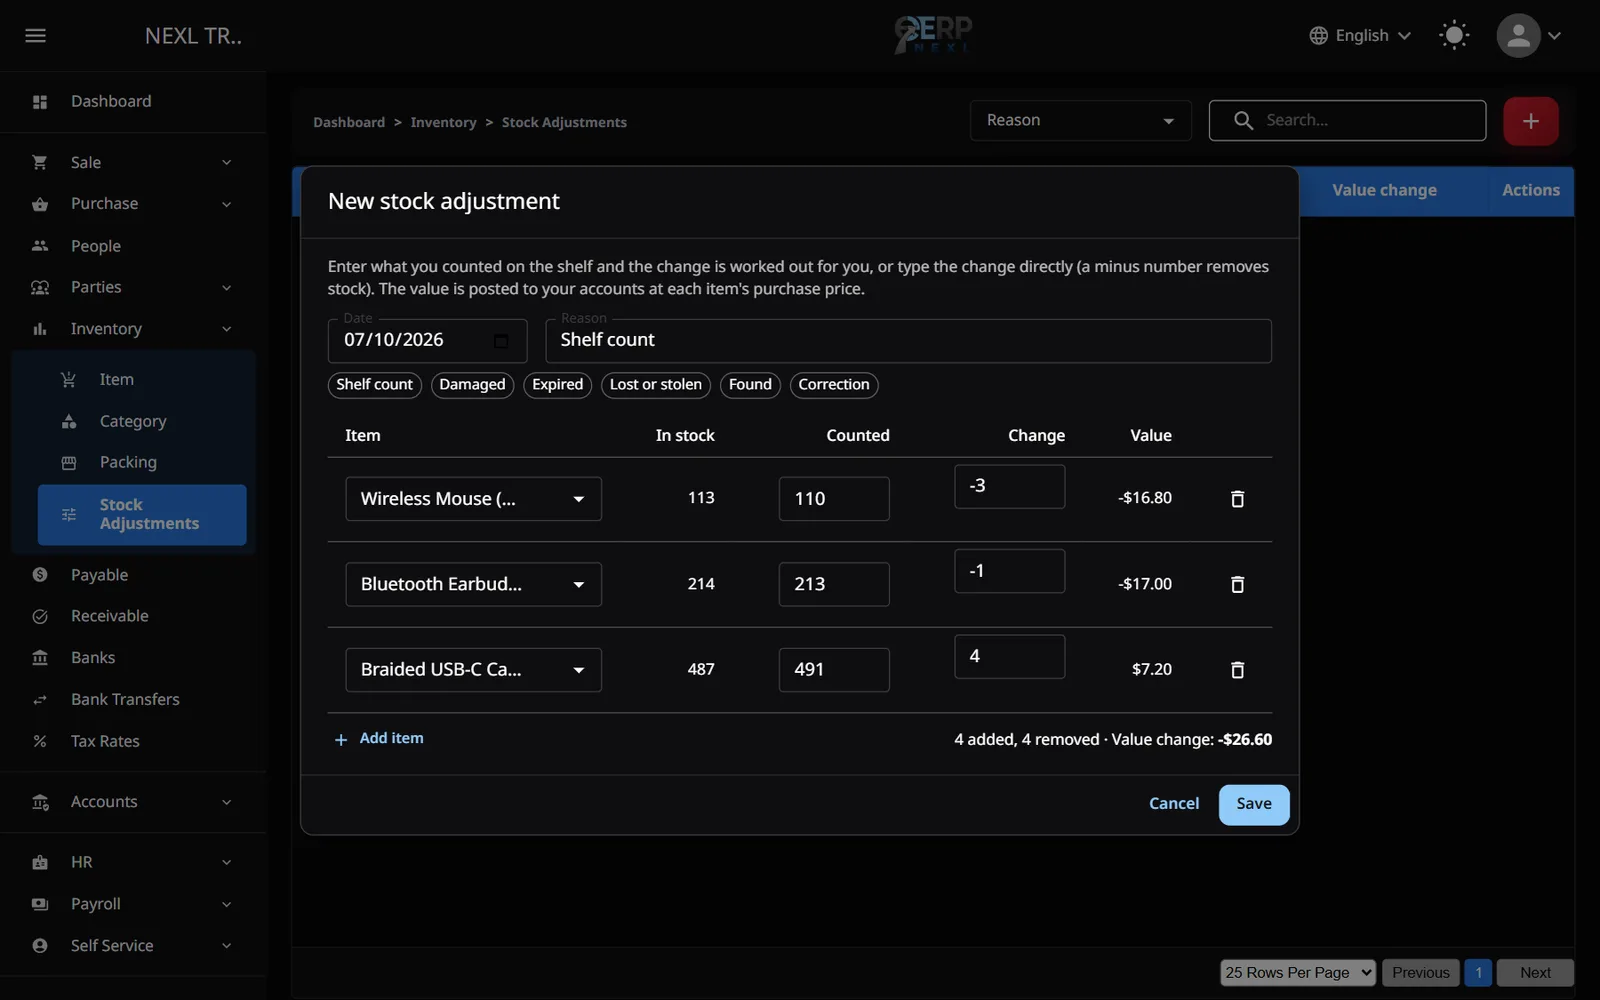This screenshot has height=1000, width=1600.
Task: Click the People sidebar icon
Action: (x=40, y=246)
